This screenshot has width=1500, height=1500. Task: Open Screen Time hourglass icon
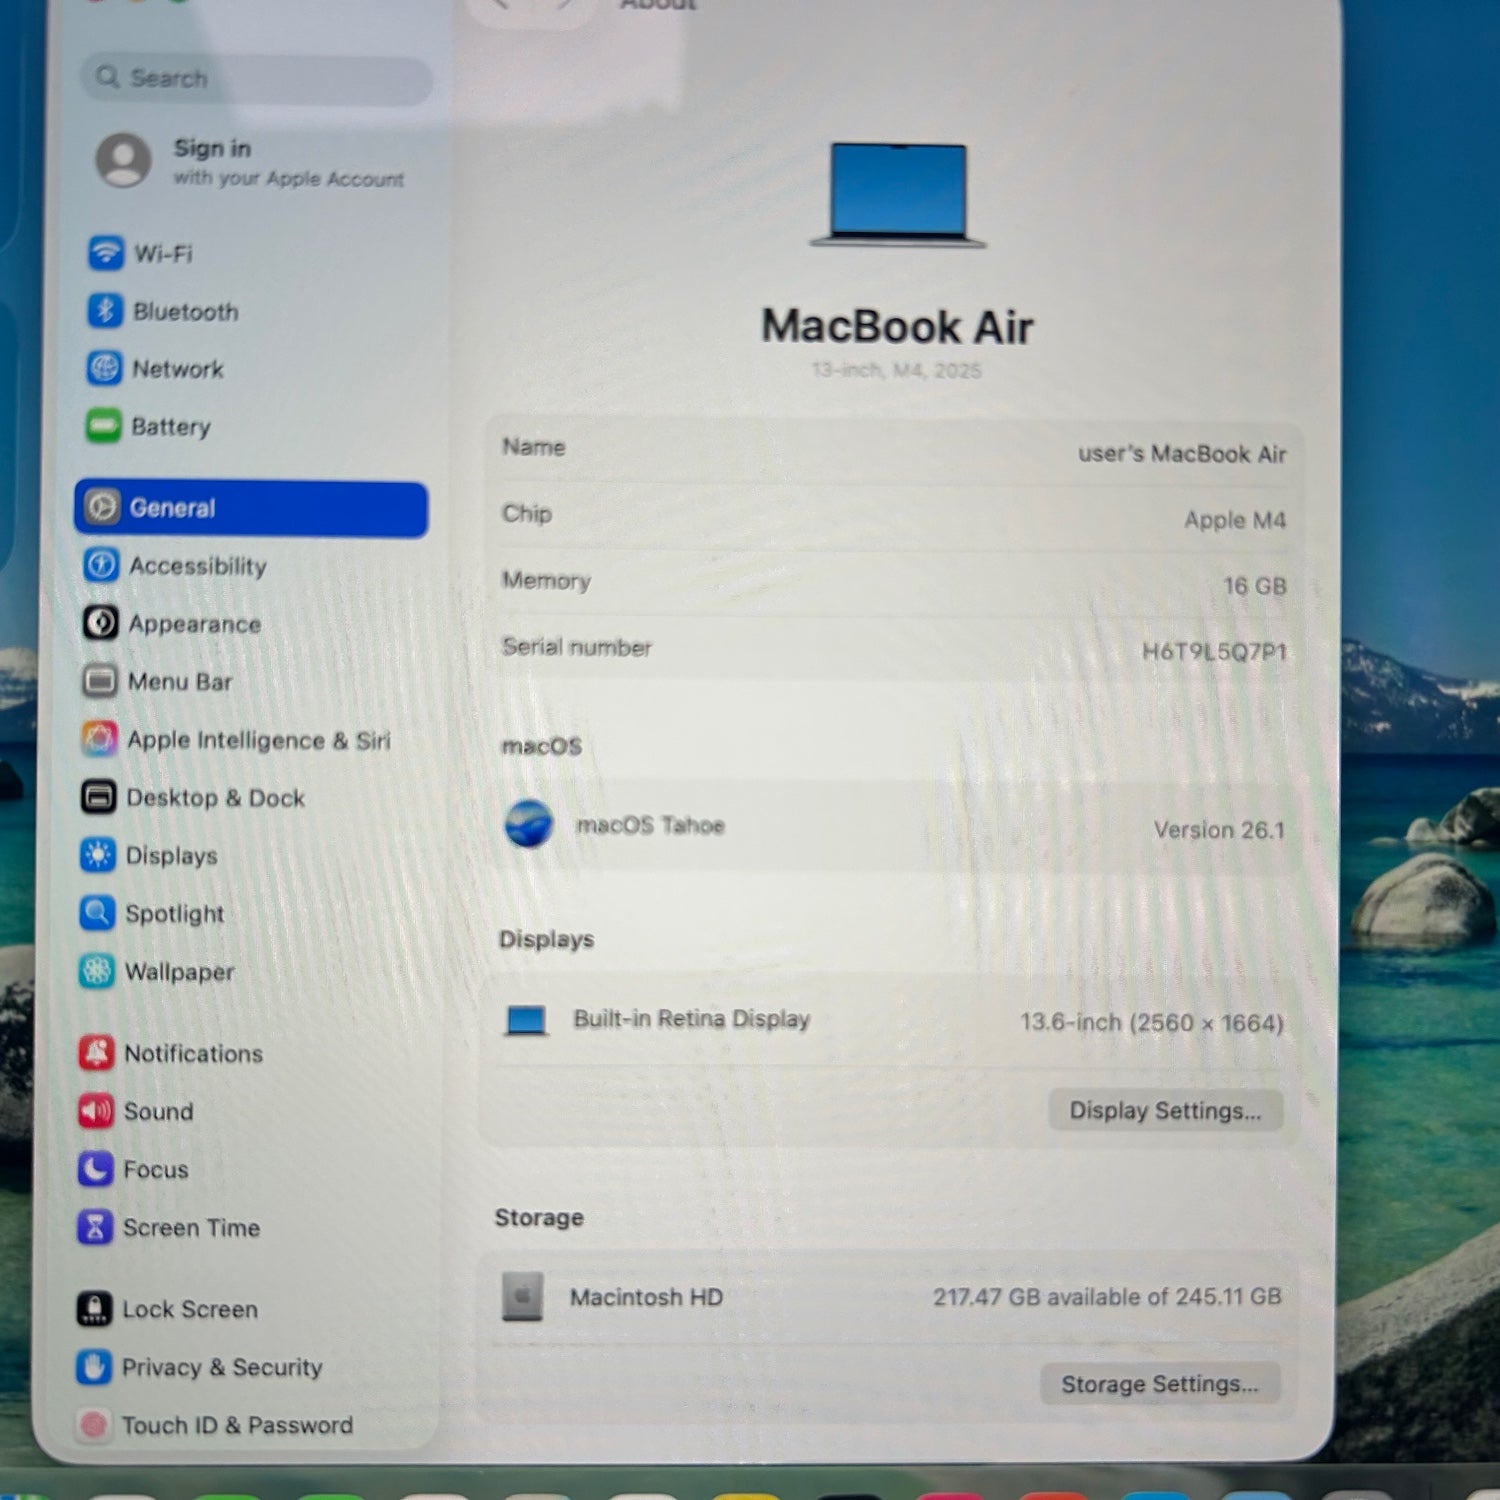[95, 1227]
